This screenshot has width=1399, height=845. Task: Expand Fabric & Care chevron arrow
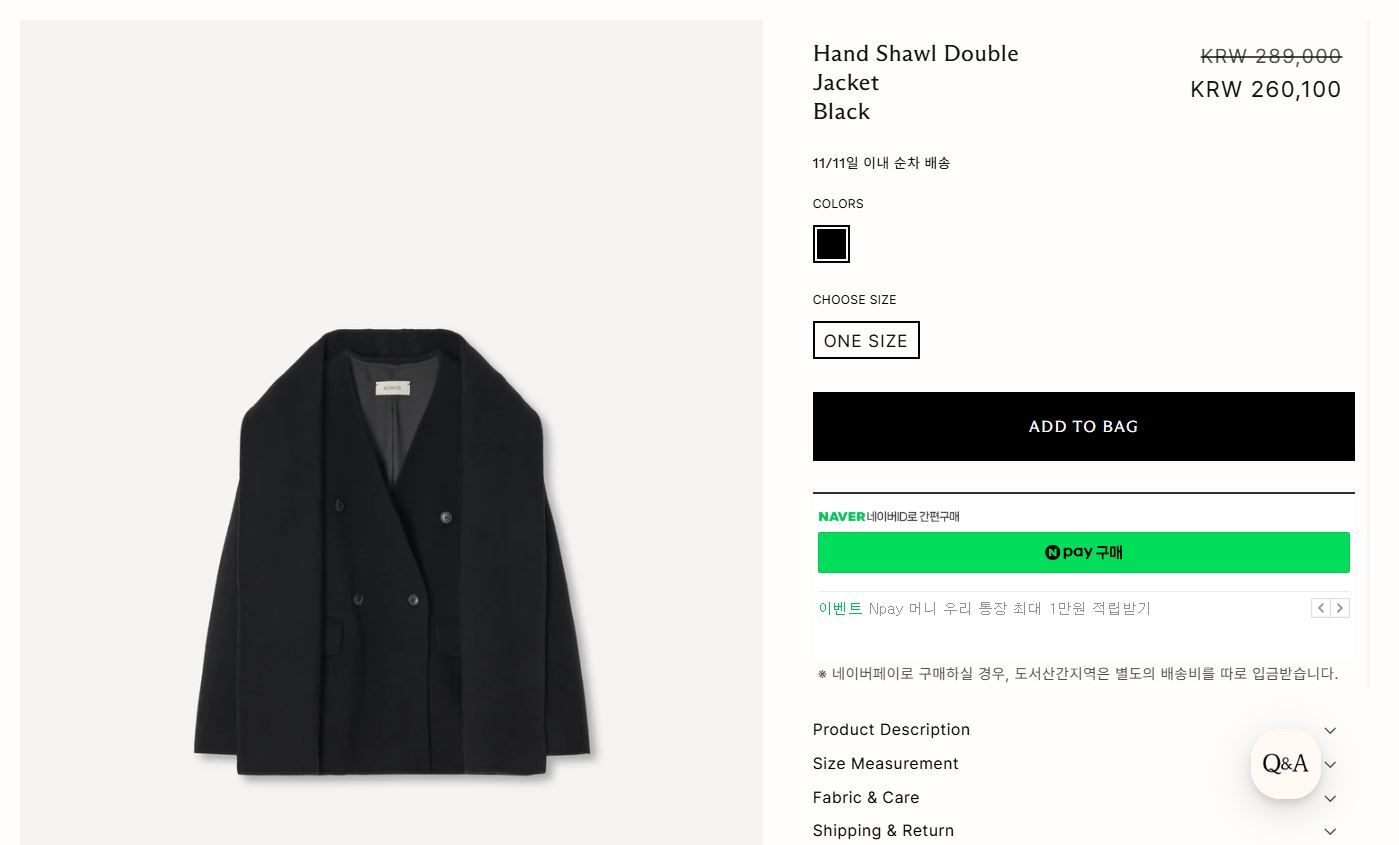coord(1330,798)
